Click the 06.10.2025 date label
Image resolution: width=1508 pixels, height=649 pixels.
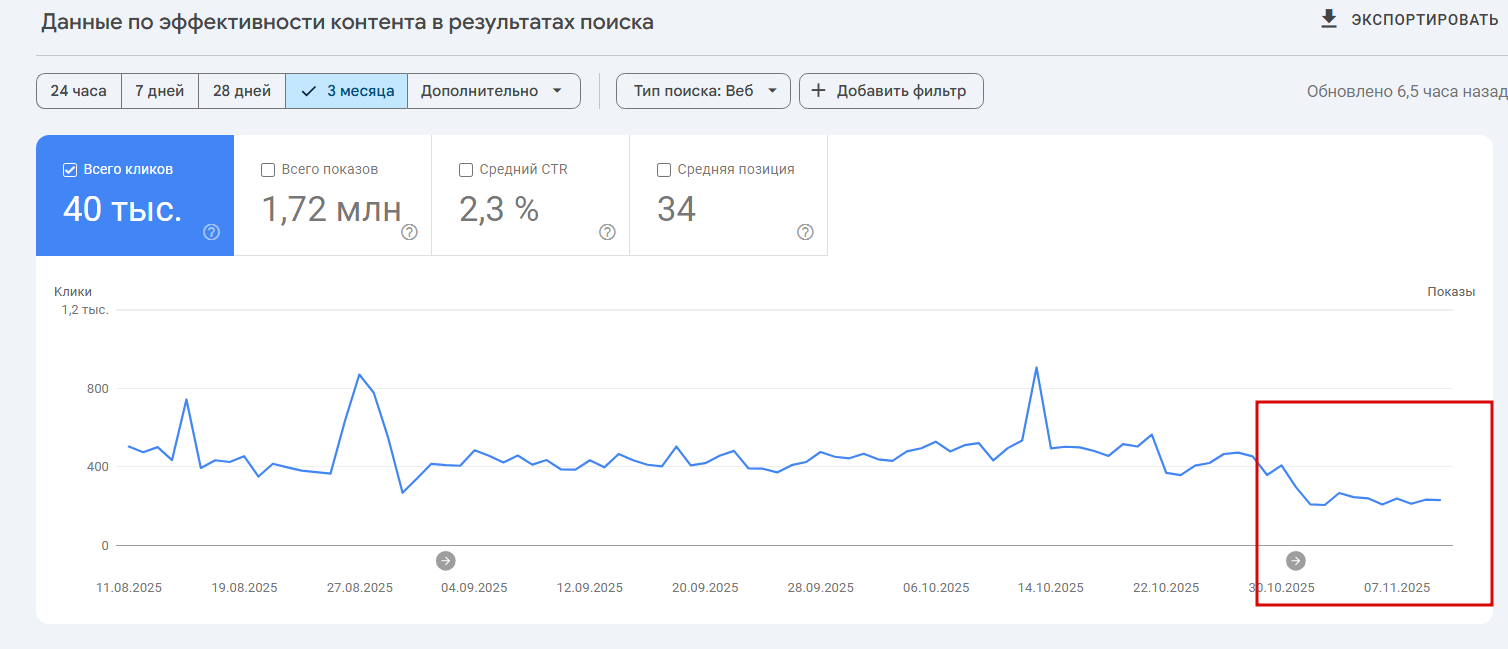[x=936, y=588]
